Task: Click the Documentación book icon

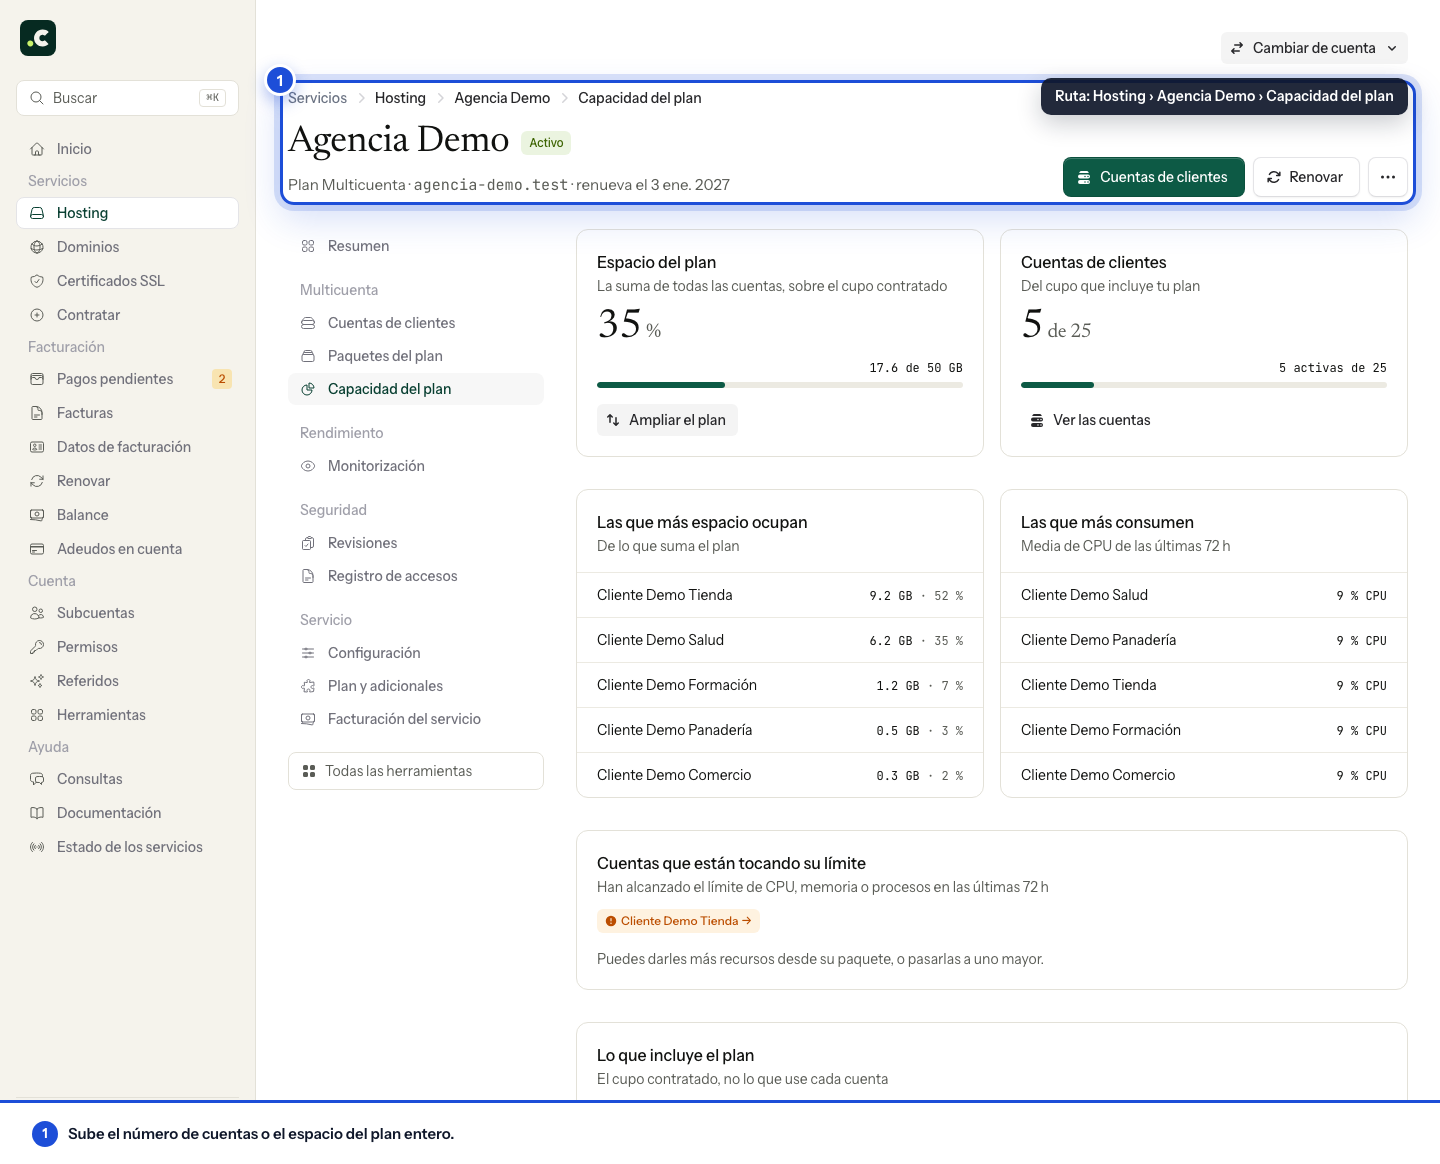Action: click(37, 813)
